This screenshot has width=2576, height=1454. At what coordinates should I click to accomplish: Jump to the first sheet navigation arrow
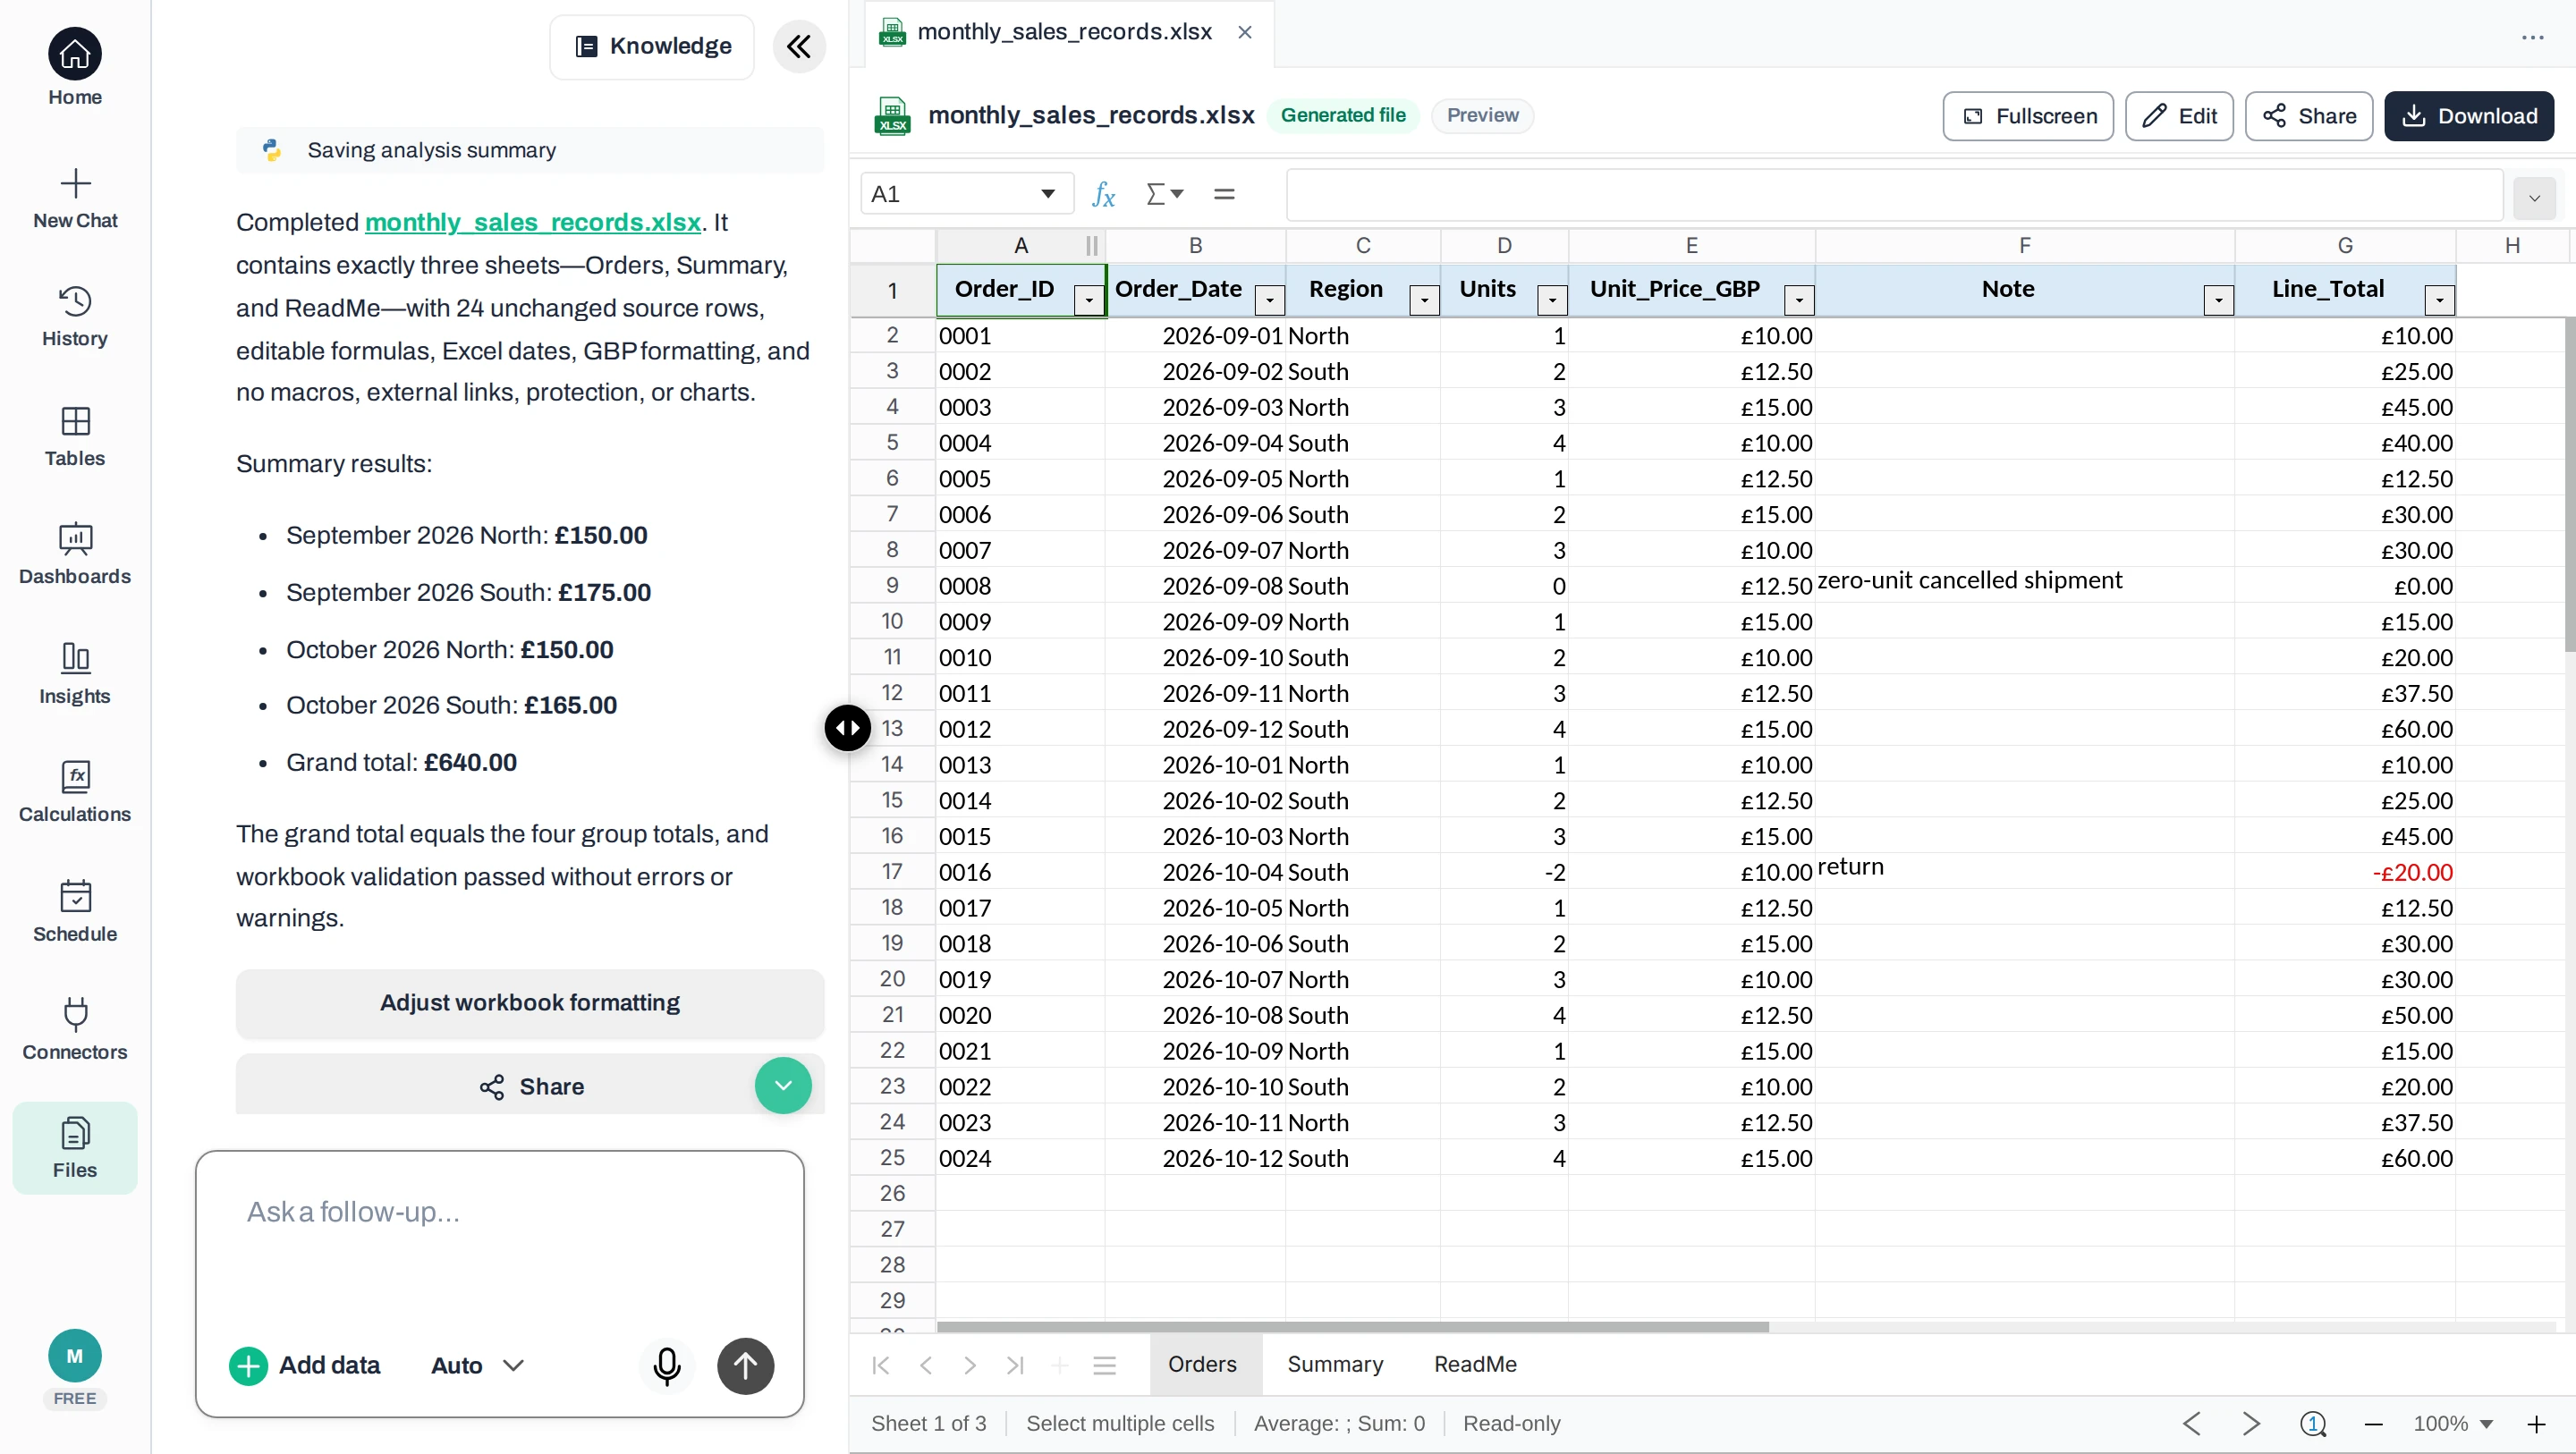[881, 1365]
